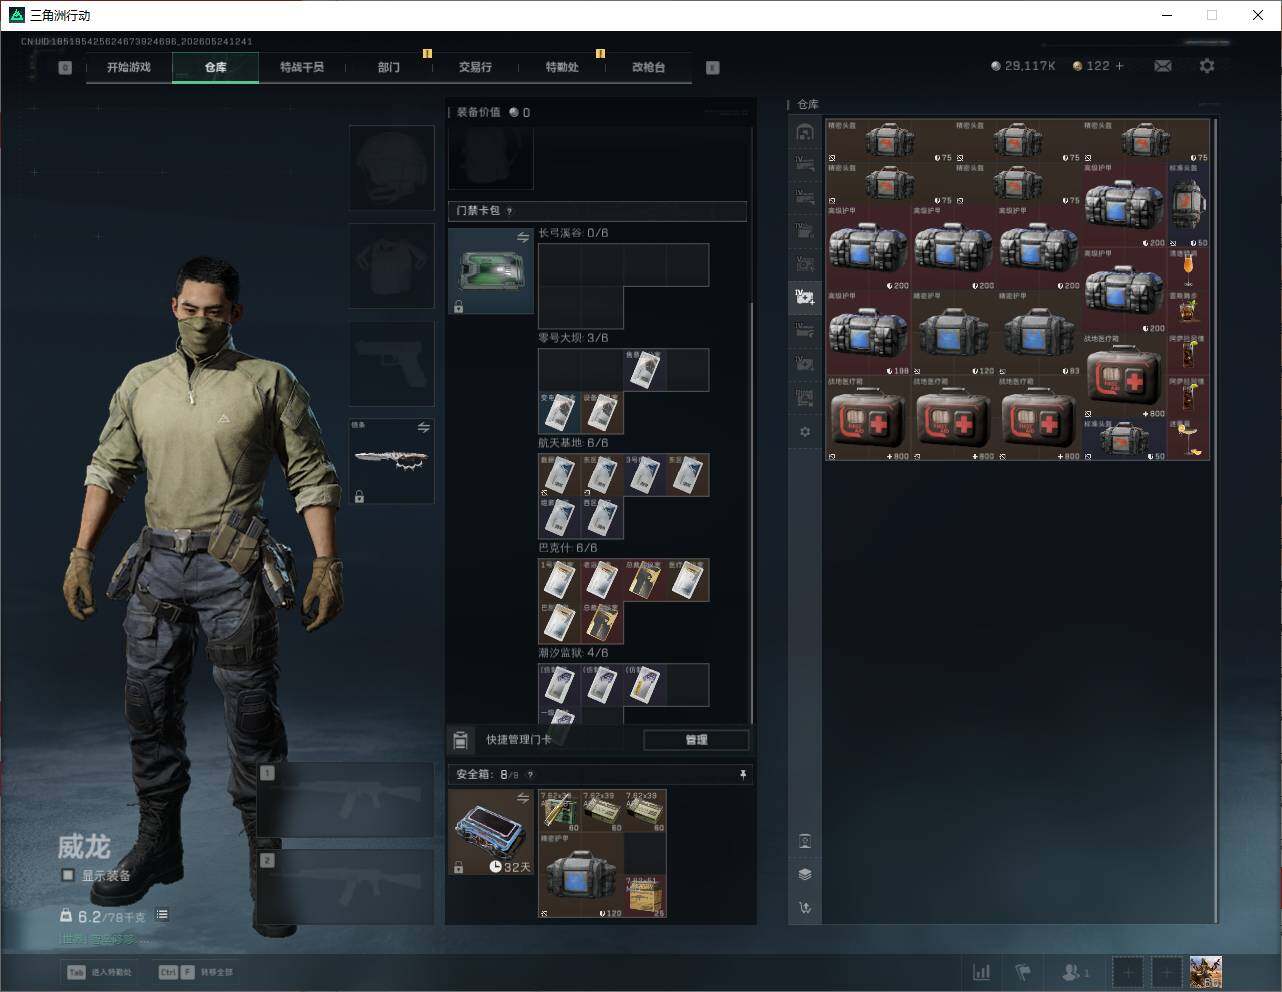Select the orange cocktail glass item
The image size is (1282, 992).
point(1188,269)
